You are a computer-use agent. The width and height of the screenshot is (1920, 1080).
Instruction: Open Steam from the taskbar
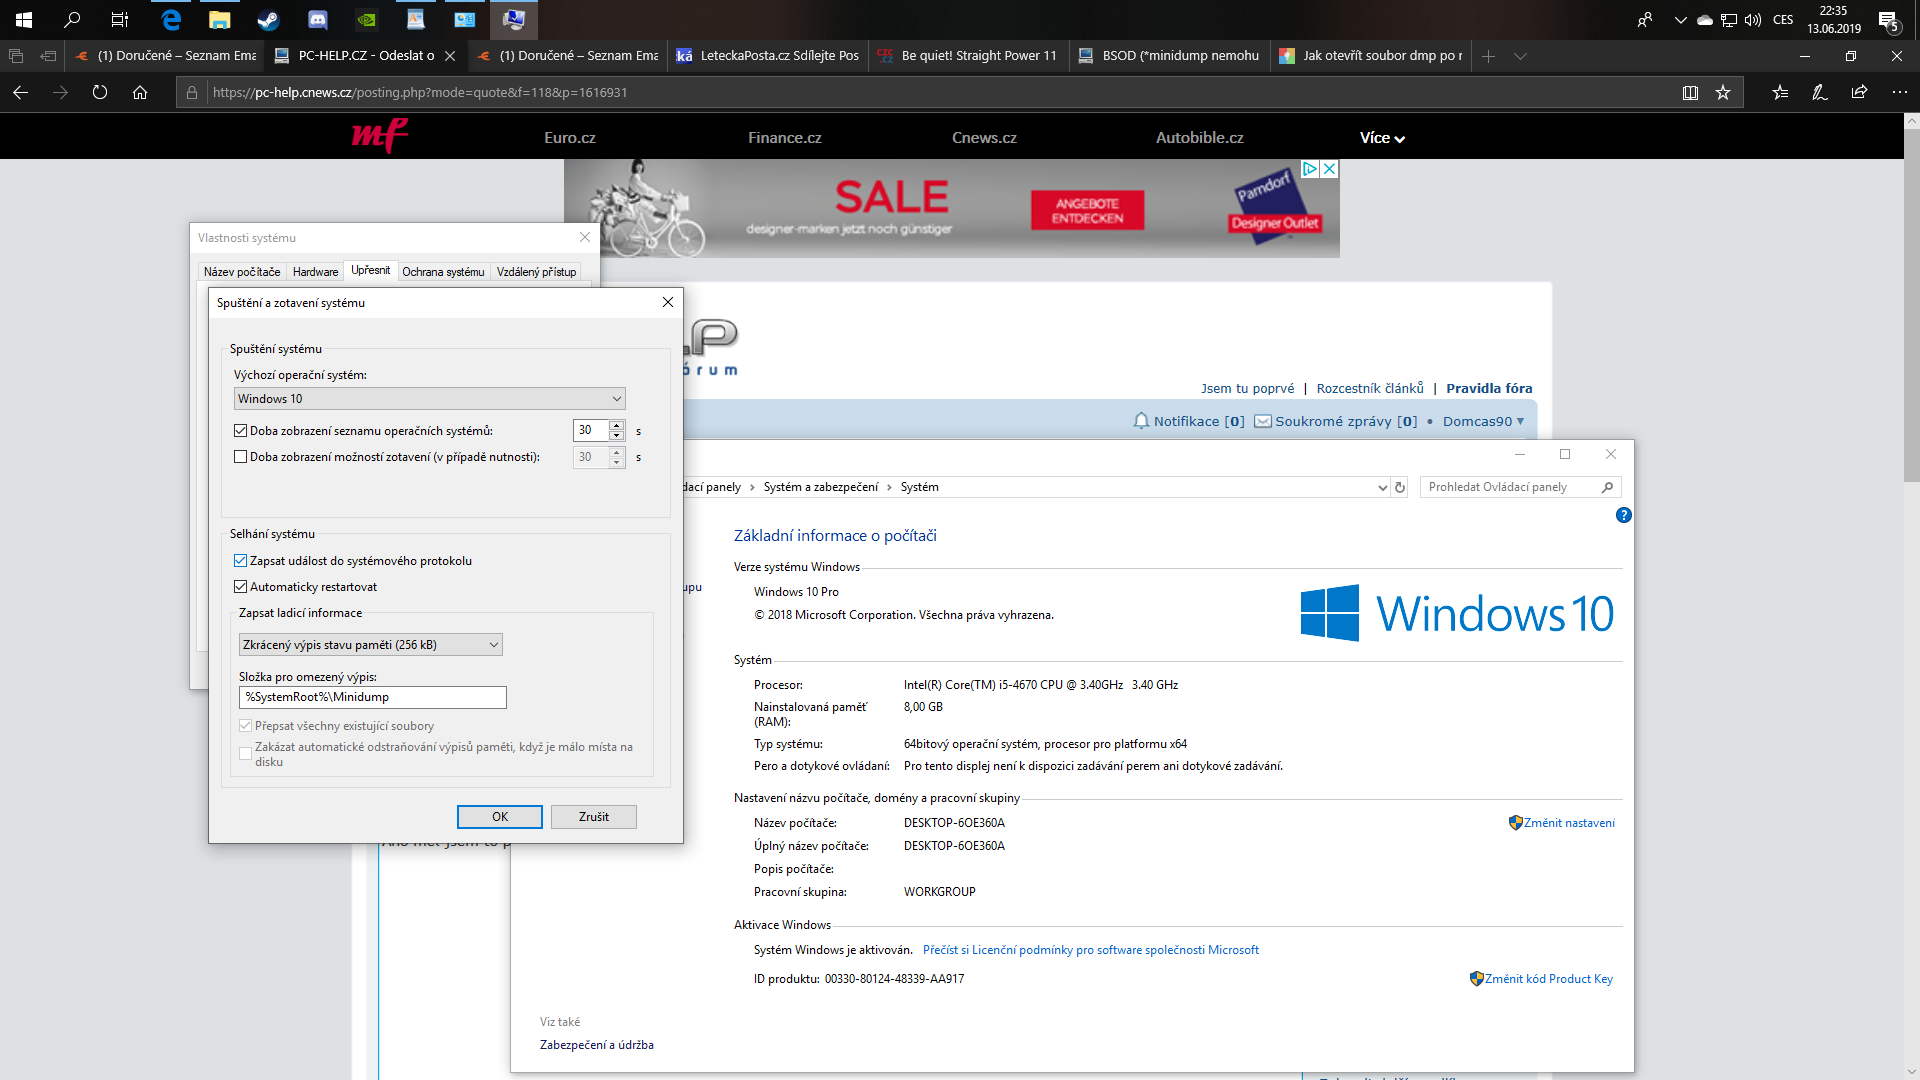pyautogui.click(x=268, y=19)
